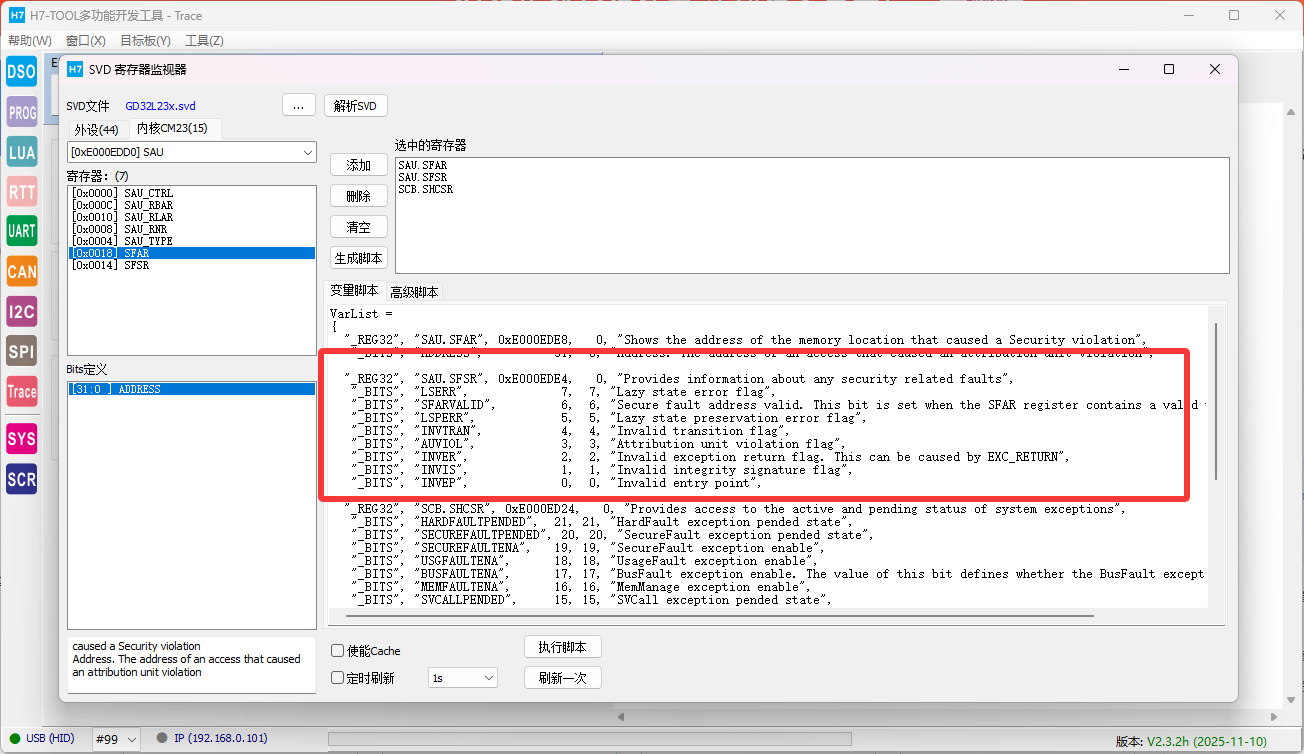Open the #99 device number dropdown

click(116, 739)
